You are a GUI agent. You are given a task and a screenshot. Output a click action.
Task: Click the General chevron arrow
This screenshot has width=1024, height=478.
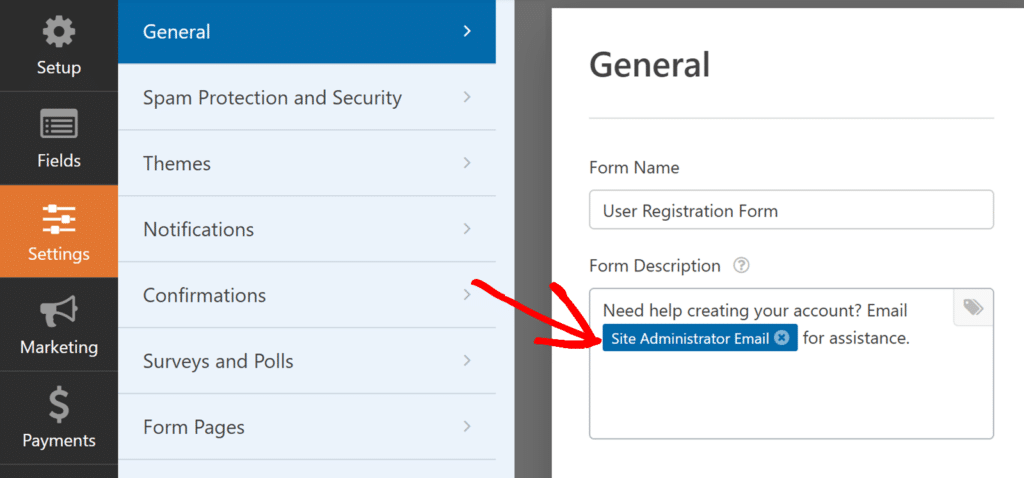[467, 32]
